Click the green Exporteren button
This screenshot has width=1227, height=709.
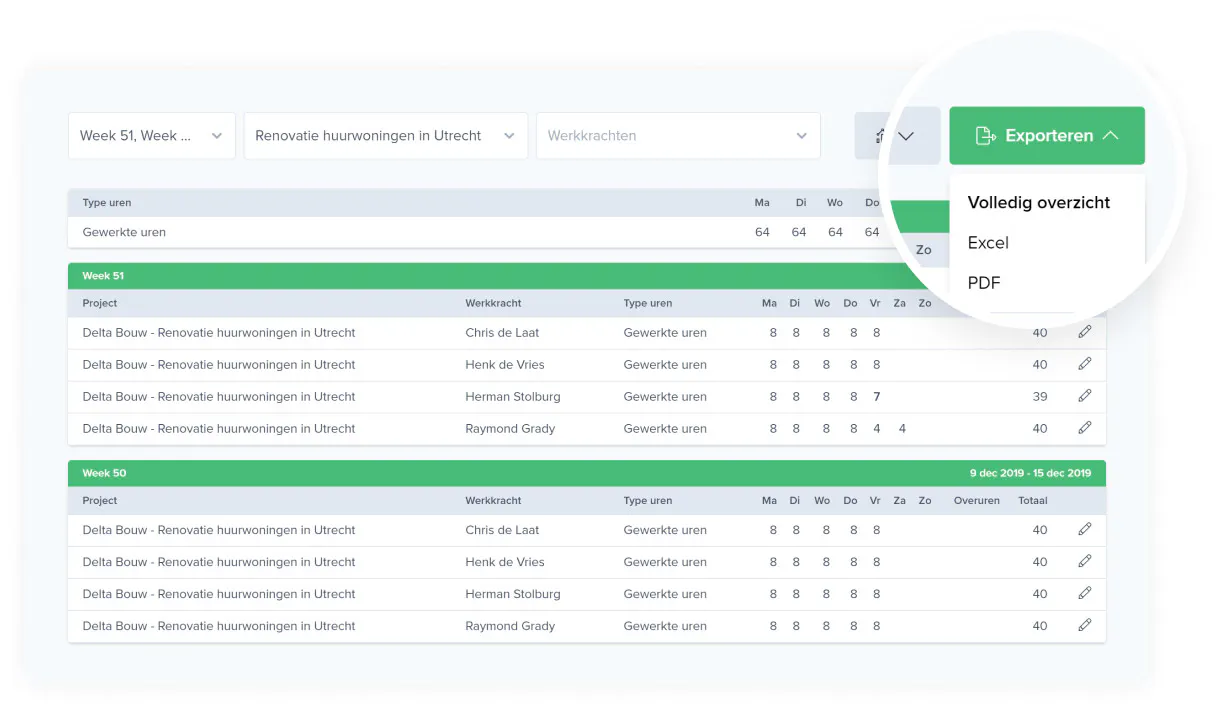1047,136
